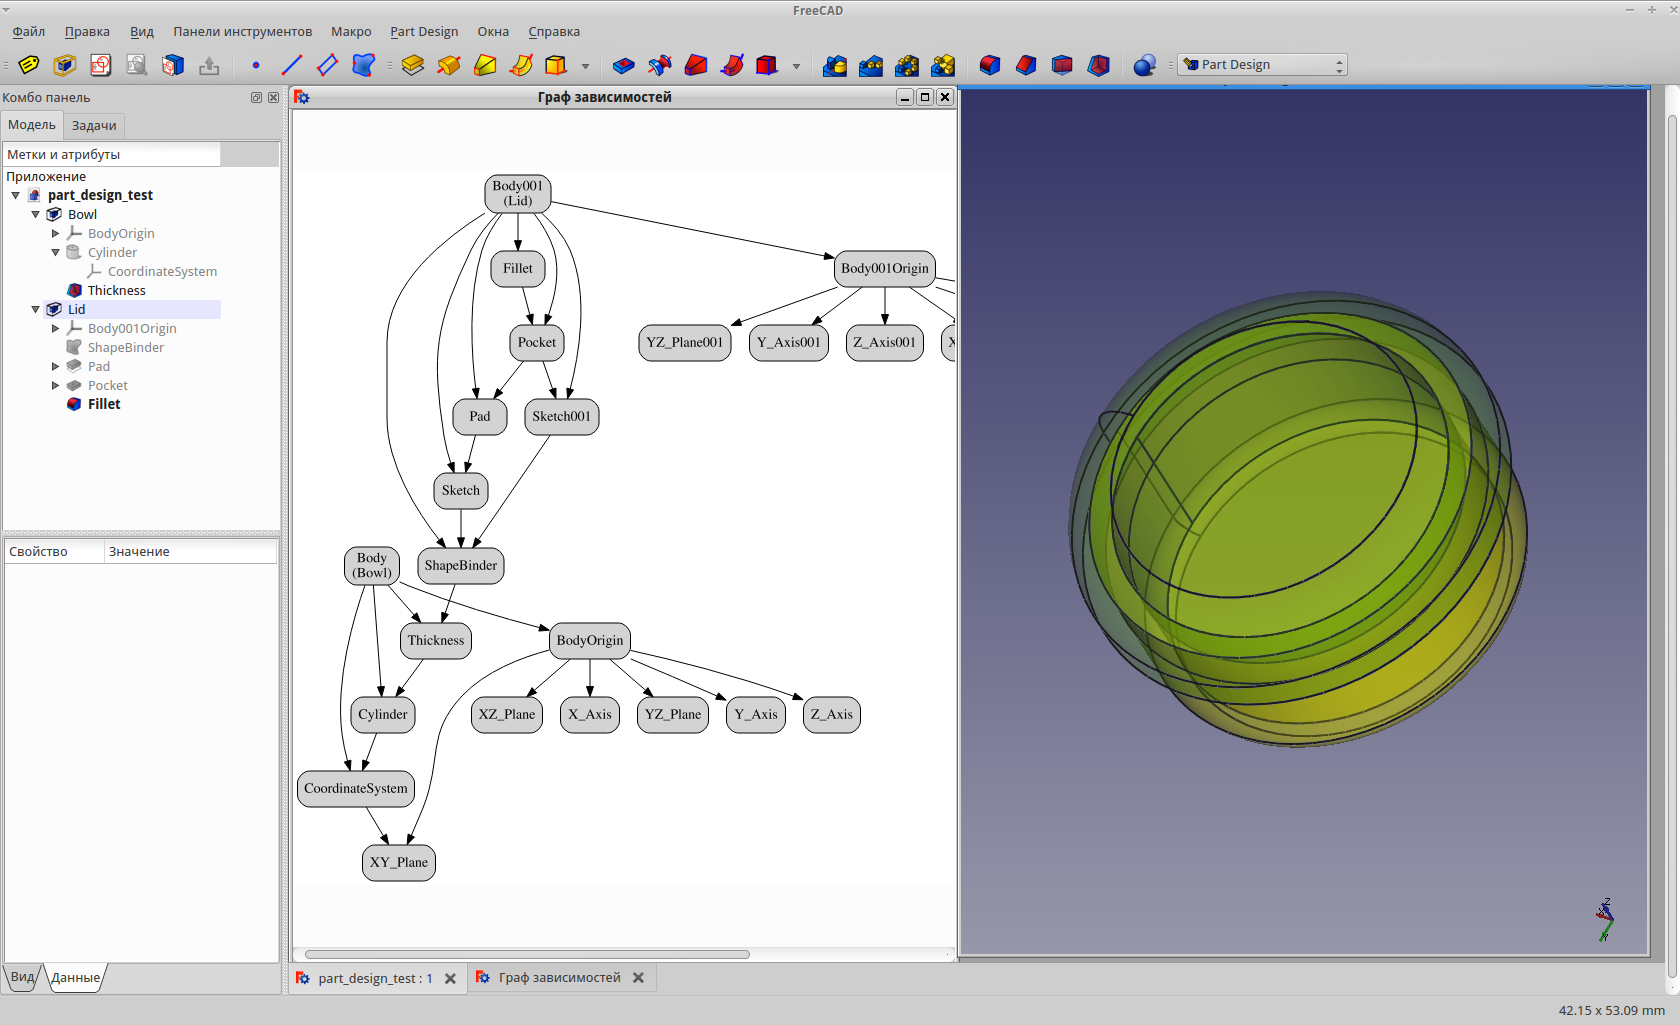Select the Thickness tool
Image resolution: width=1680 pixels, height=1025 pixels.
[1099, 65]
